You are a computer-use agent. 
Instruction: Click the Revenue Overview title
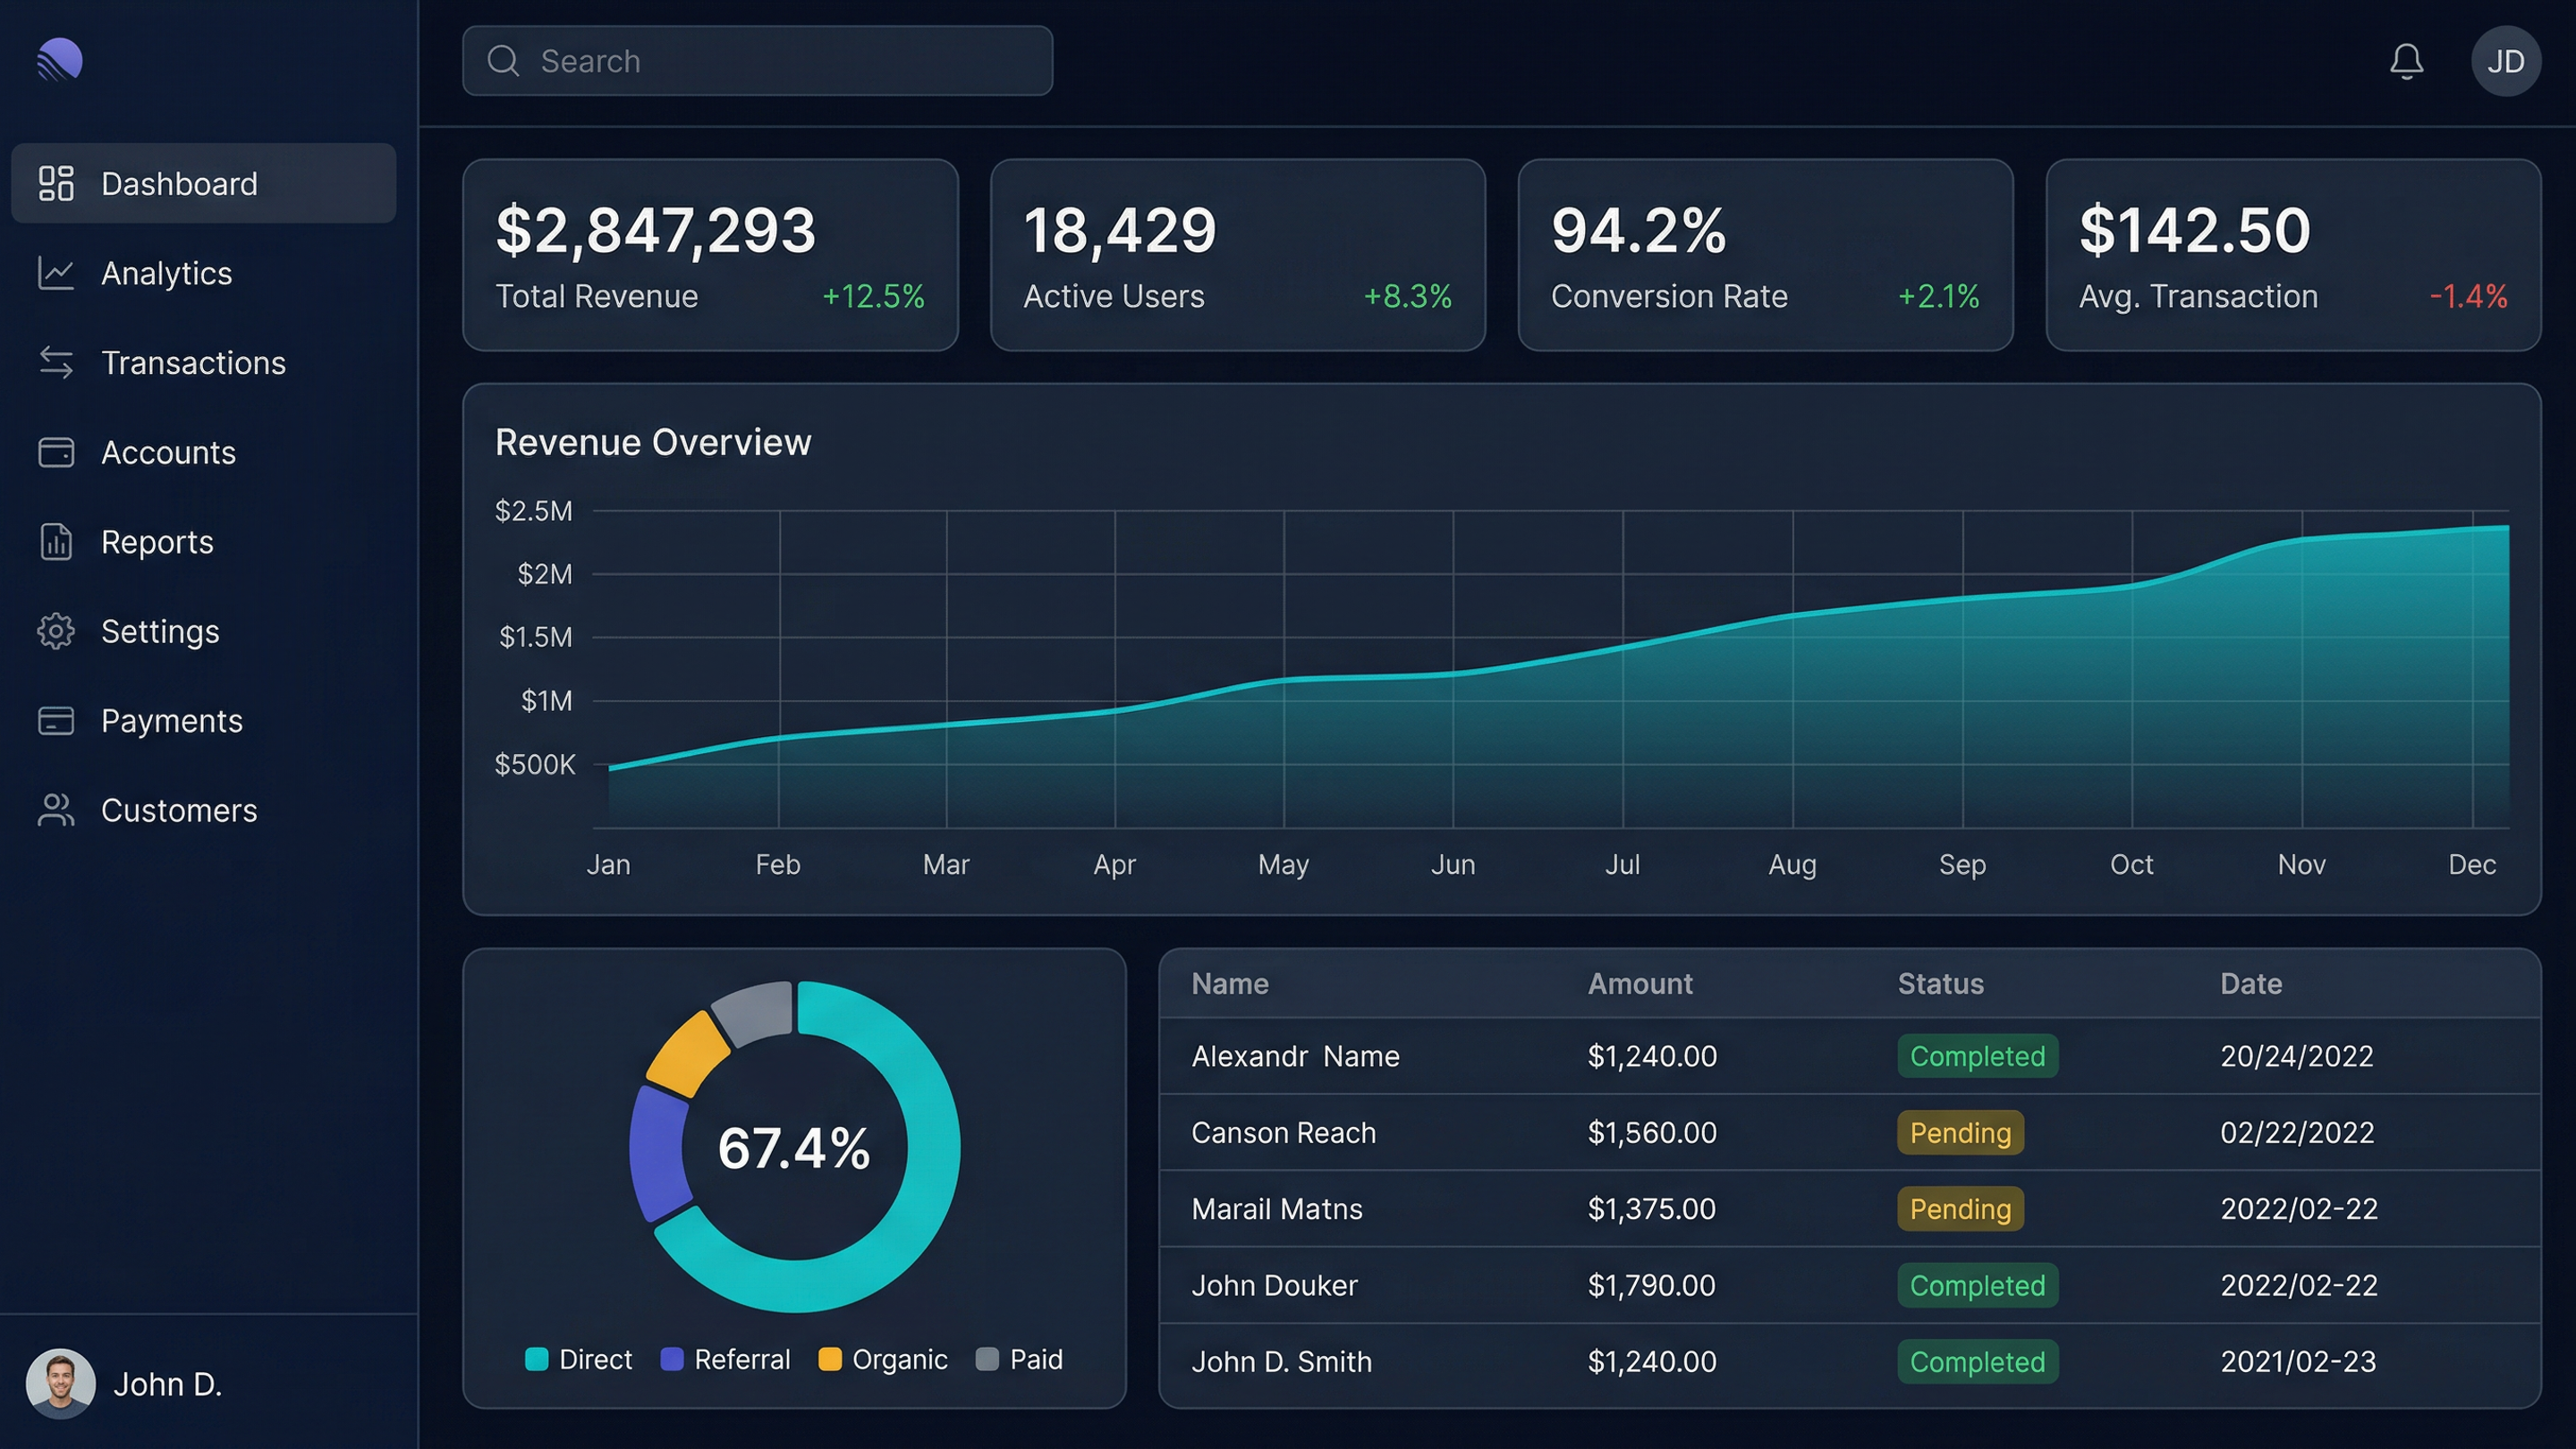(653, 442)
